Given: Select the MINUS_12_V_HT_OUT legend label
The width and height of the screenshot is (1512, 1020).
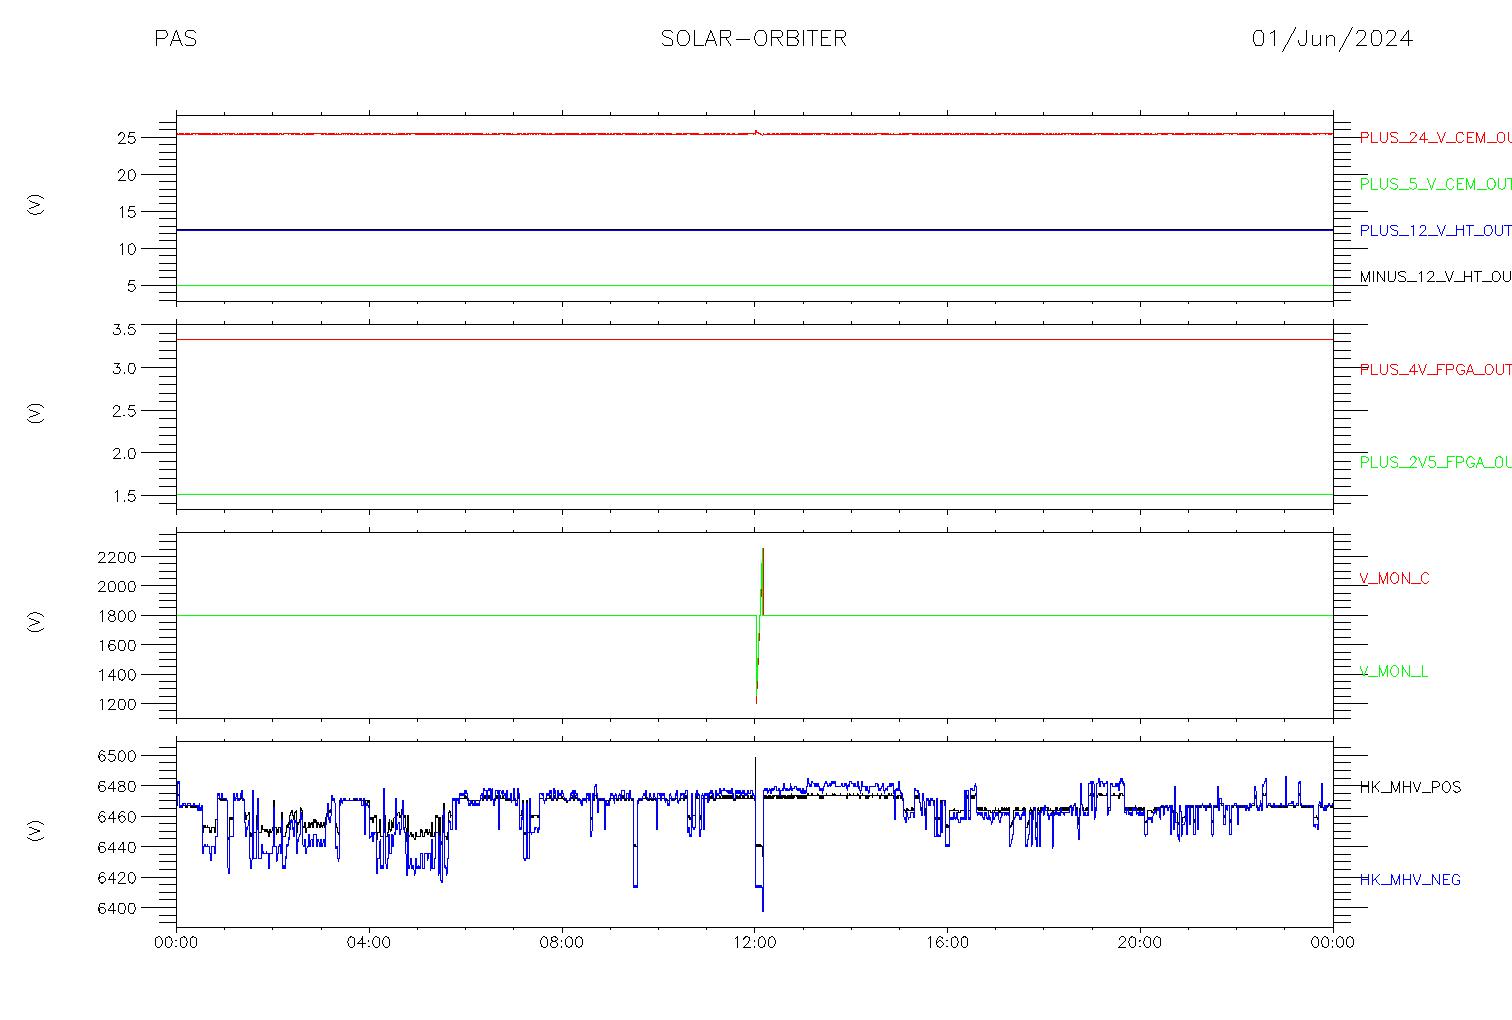Looking at the screenshot, I should coord(1435,277).
